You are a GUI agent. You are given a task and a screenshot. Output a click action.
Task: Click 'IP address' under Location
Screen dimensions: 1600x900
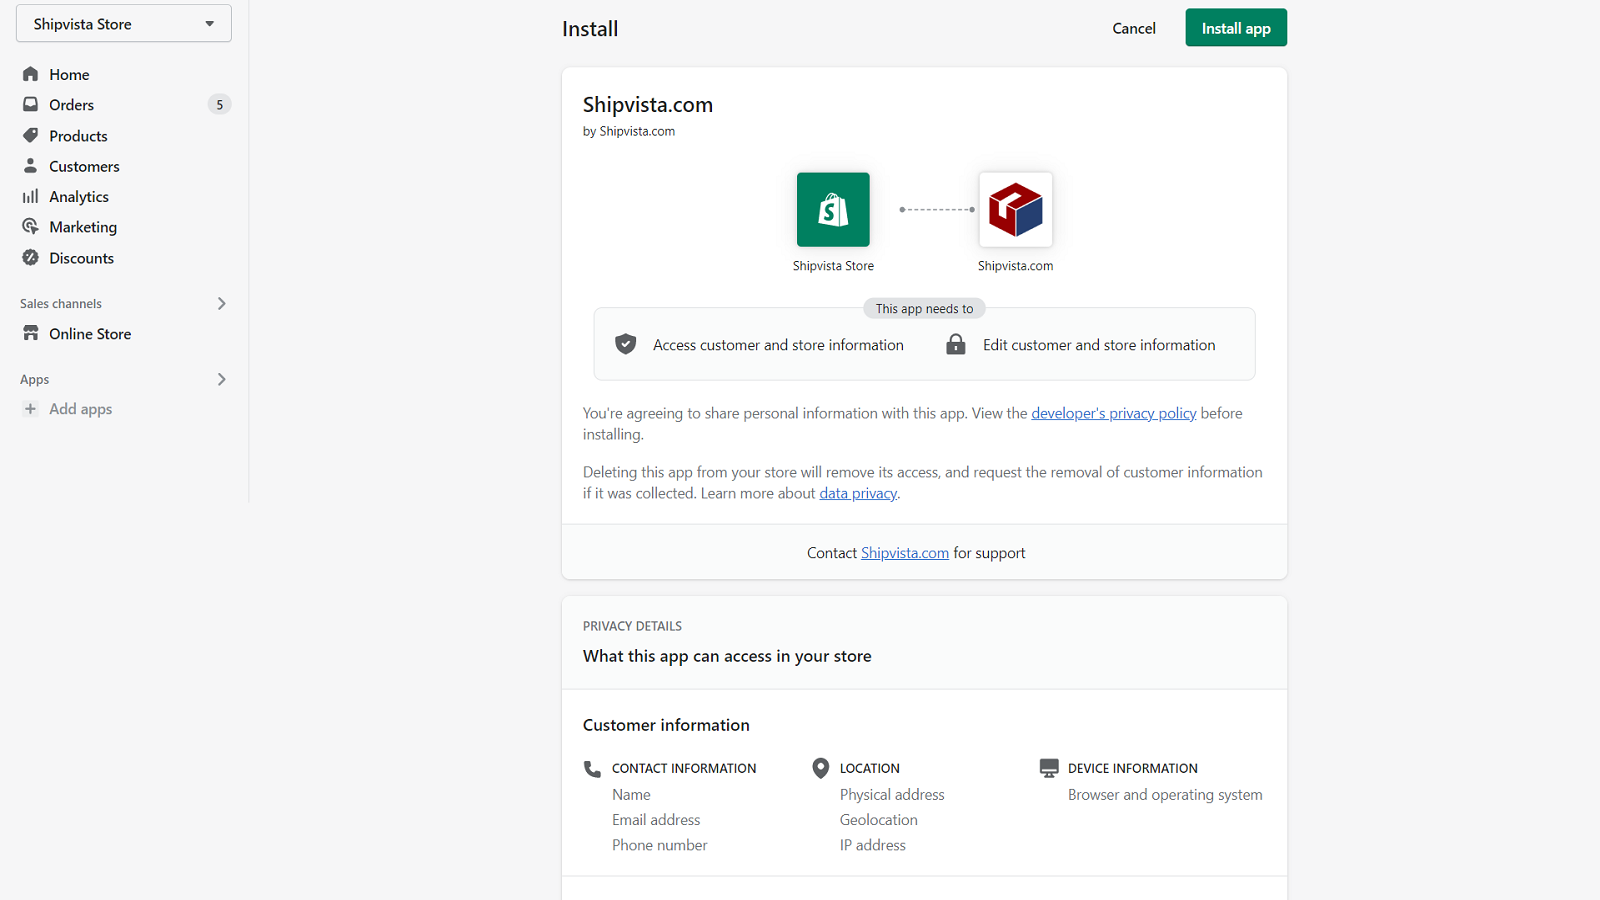click(x=873, y=845)
